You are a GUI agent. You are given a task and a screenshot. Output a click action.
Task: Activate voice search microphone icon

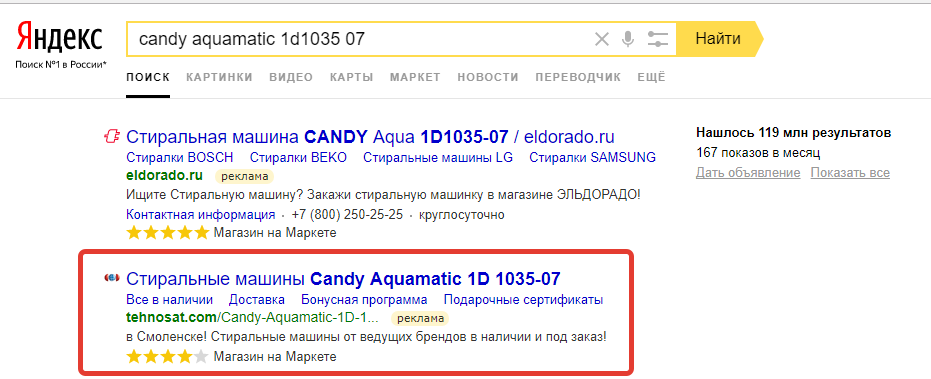click(x=628, y=40)
